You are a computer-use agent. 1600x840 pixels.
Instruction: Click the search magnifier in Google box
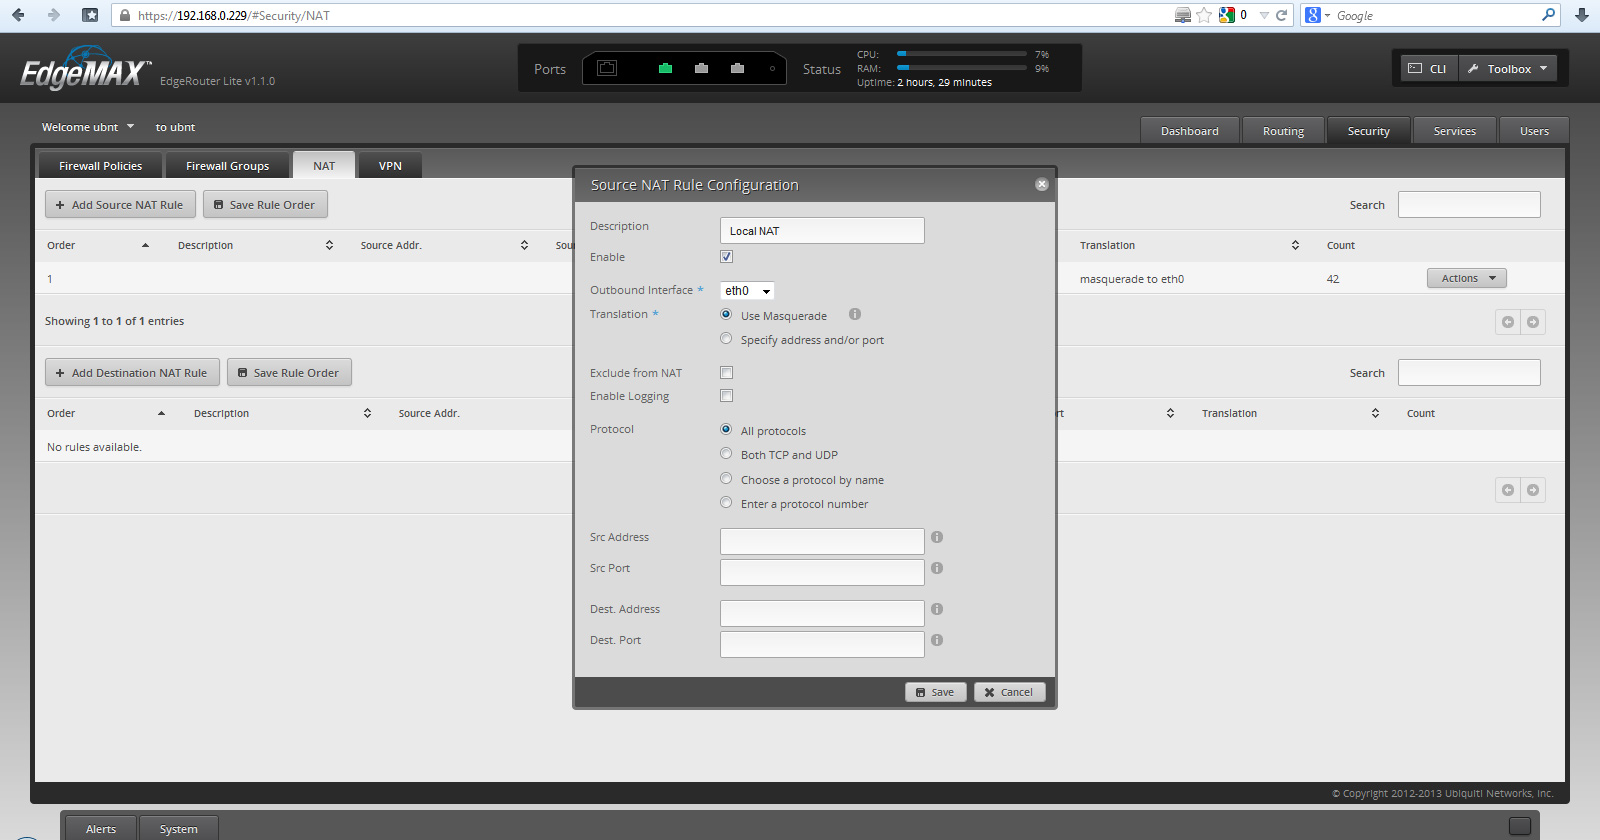pyautogui.click(x=1548, y=15)
